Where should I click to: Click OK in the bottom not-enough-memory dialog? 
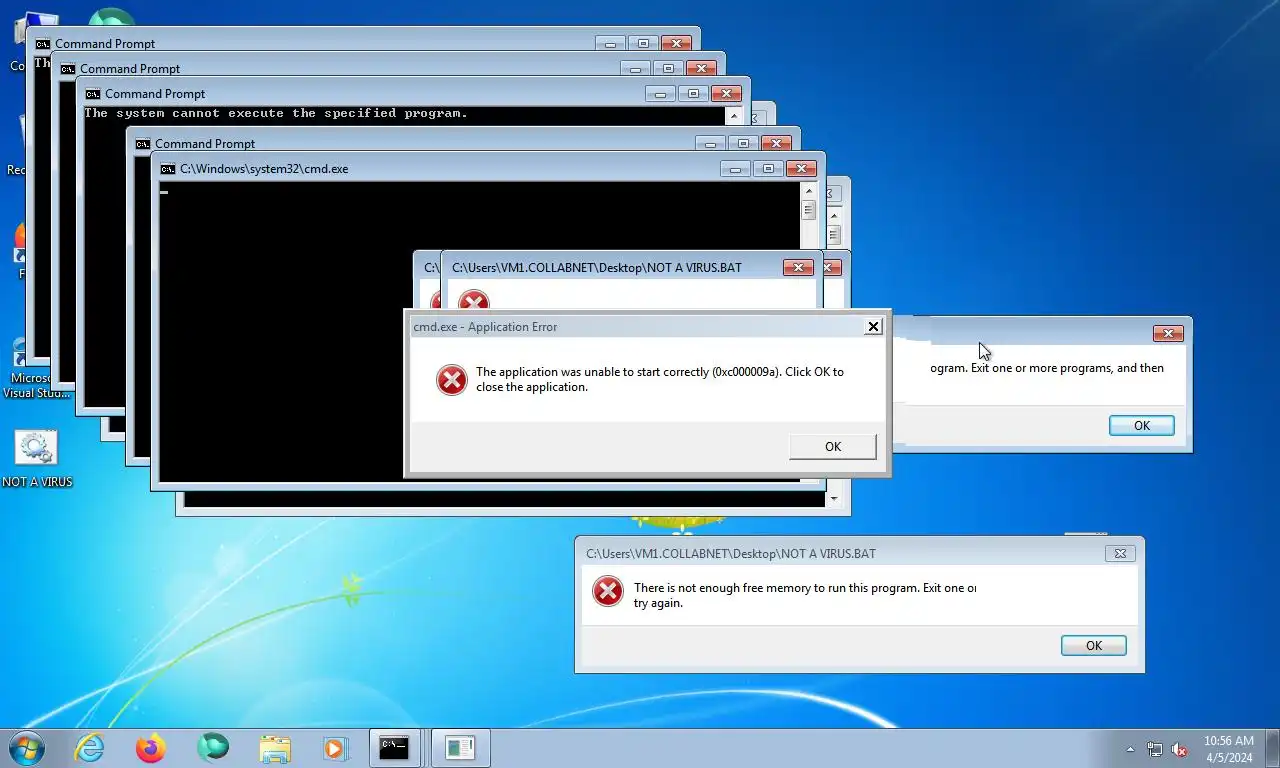[1093, 646]
